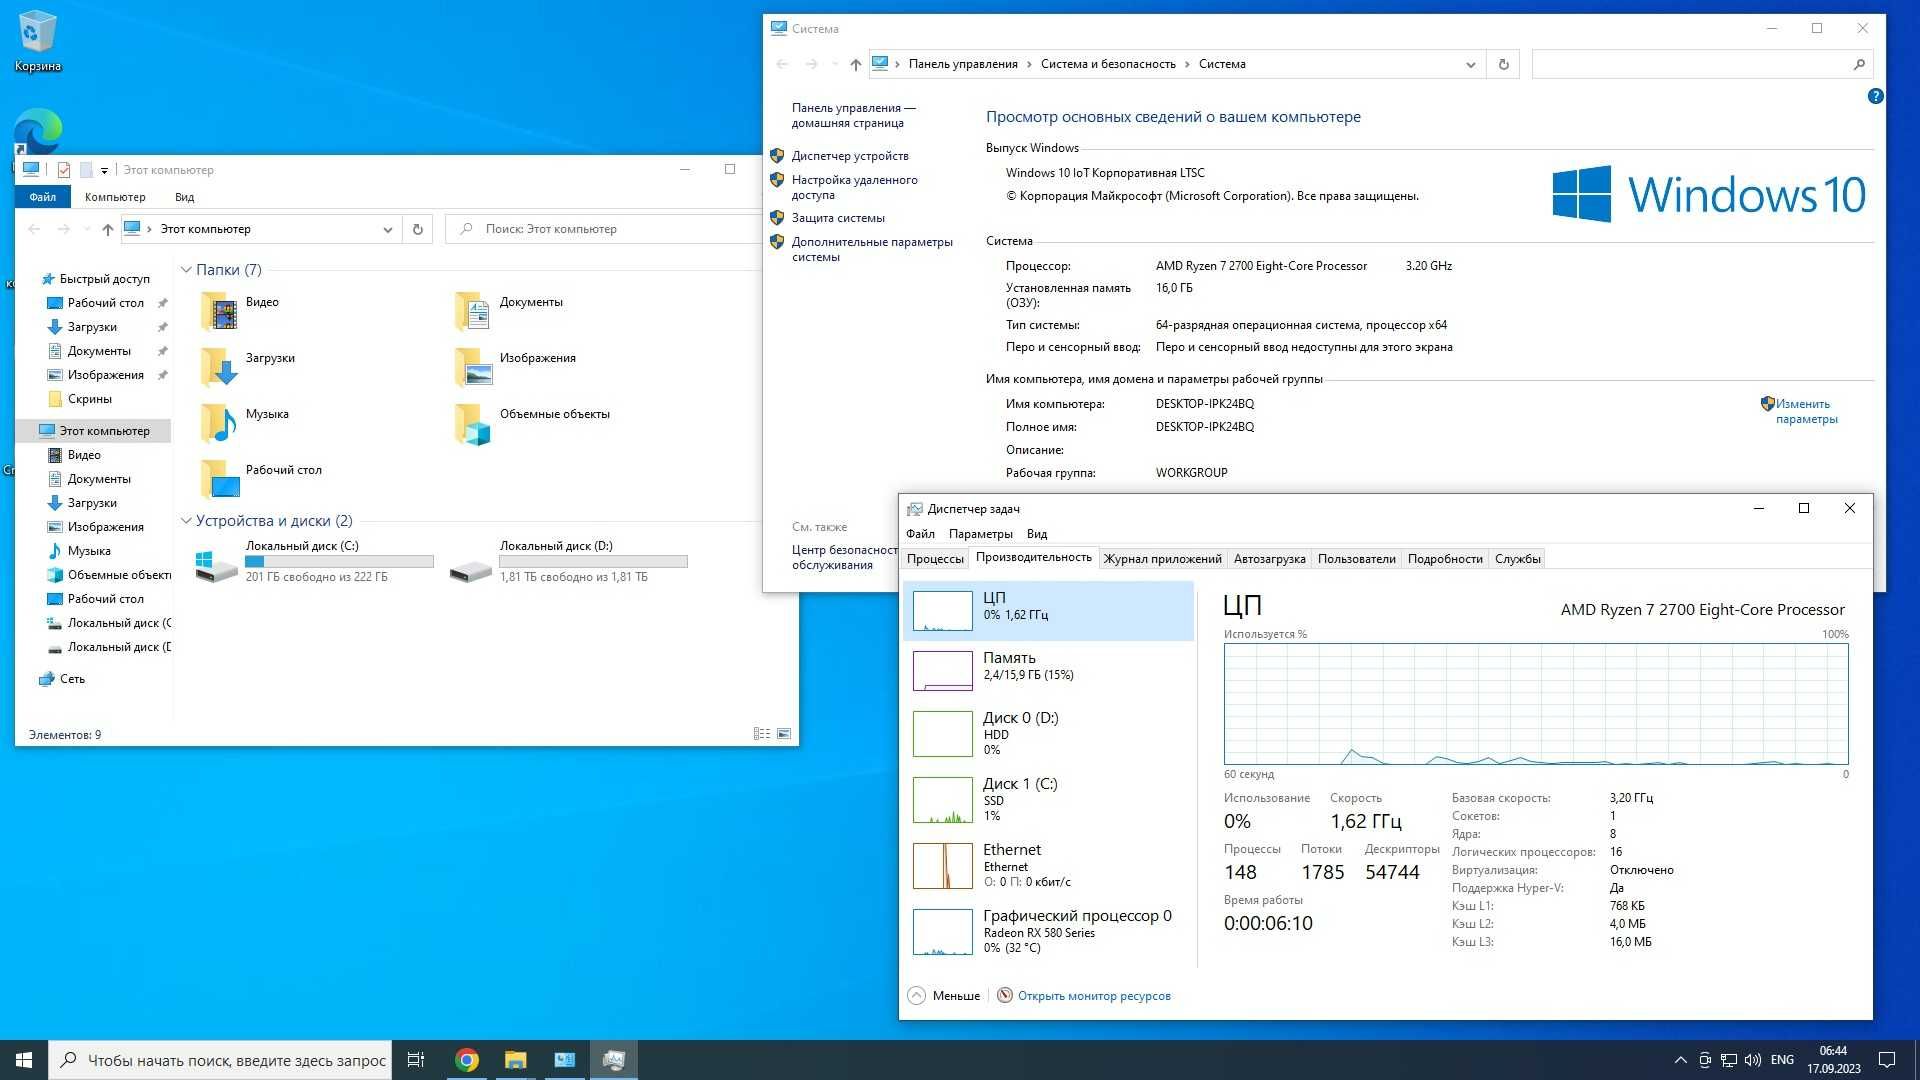The image size is (1920, 1080).
Task: Click Система и безопасность breadcrumb
Action: [x=1108, y=64]
